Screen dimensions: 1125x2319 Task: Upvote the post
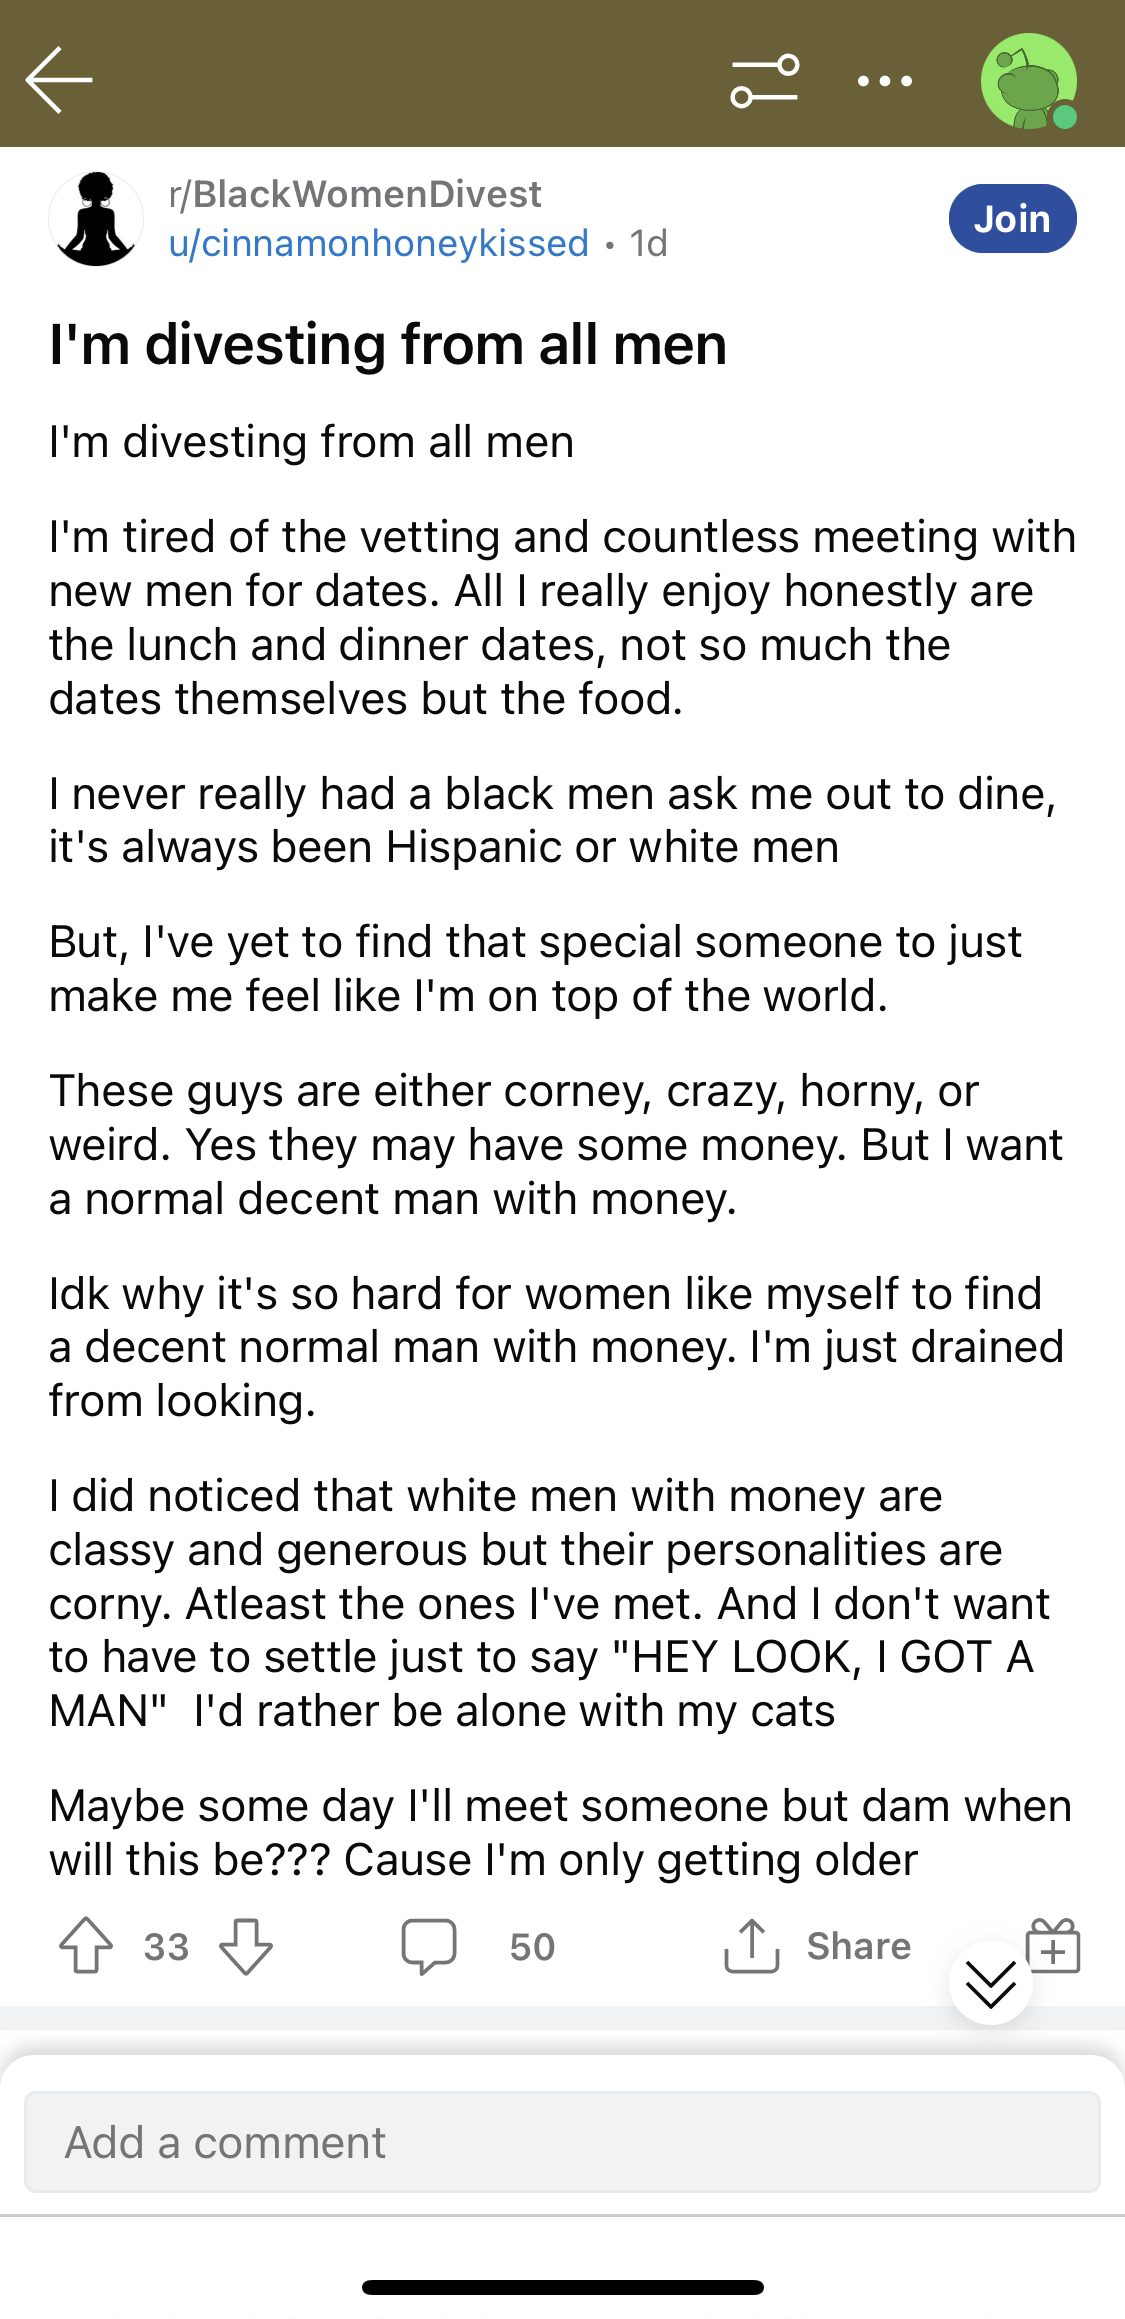coord(86,1946)
